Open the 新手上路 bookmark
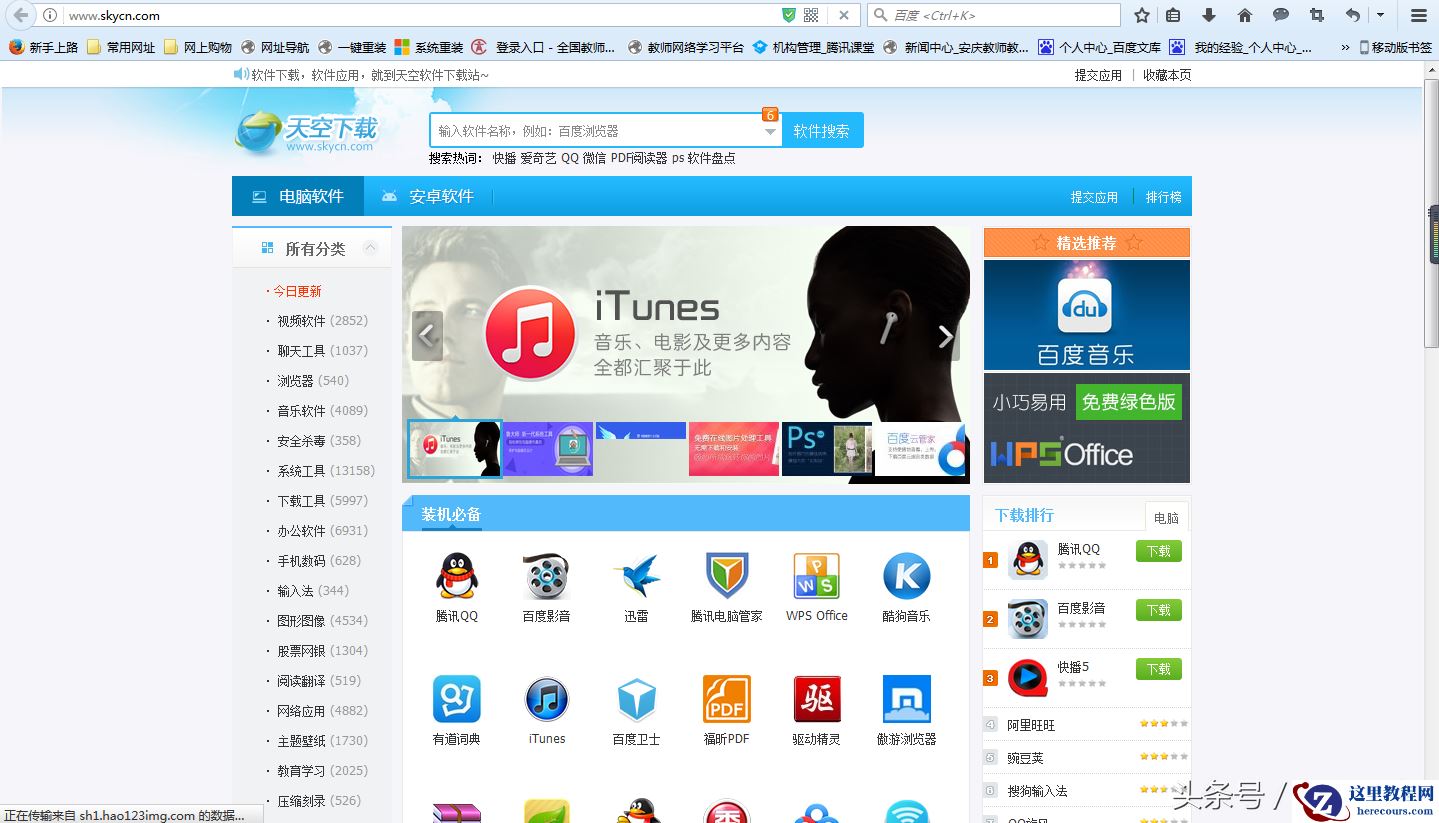This screenshot has width=1439, height=823. (x=43, y=47)
